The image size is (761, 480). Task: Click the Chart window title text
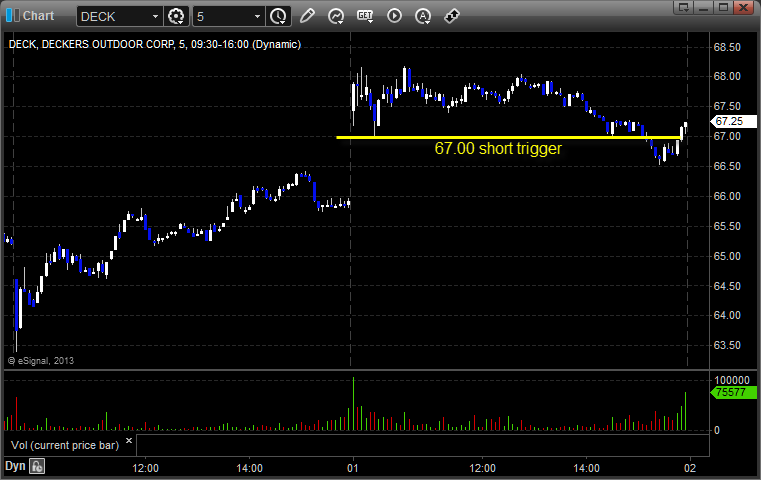(38, 16)
